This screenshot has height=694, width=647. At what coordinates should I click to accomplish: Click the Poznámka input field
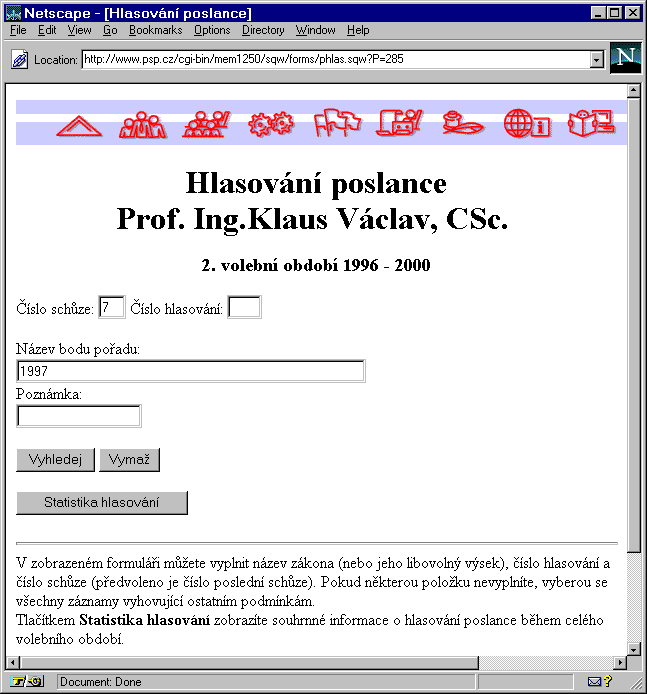tap(79, 416)
